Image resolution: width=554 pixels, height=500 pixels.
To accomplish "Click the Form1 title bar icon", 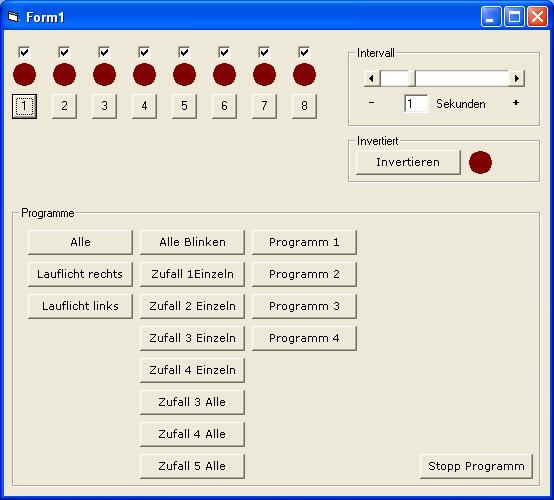I will (13, 17).
